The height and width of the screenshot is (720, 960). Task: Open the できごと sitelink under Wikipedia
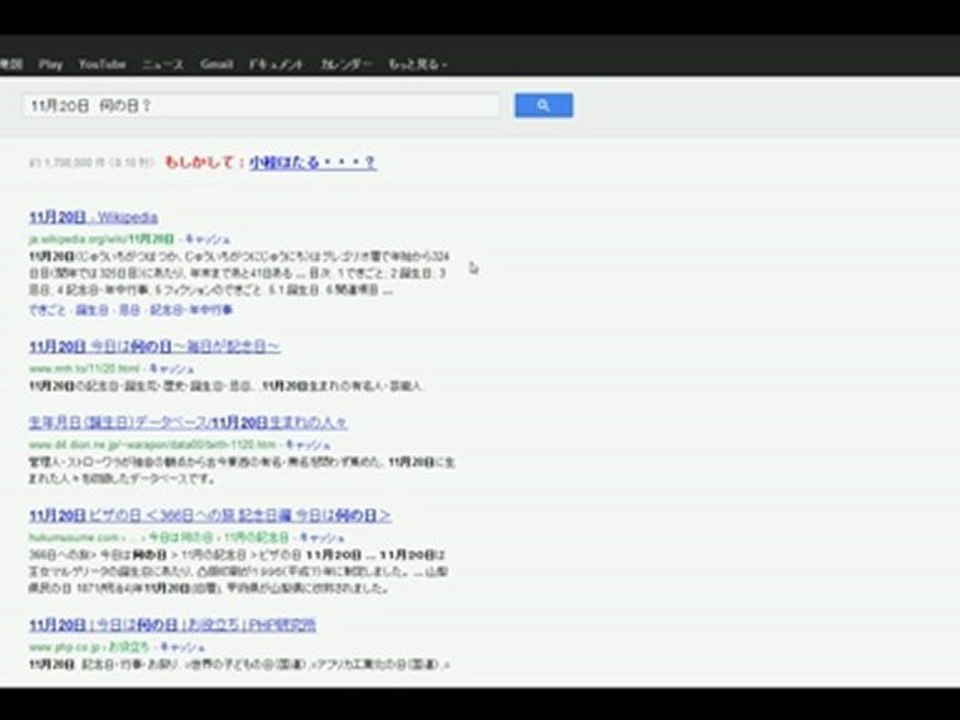click(x=47, y=310)
